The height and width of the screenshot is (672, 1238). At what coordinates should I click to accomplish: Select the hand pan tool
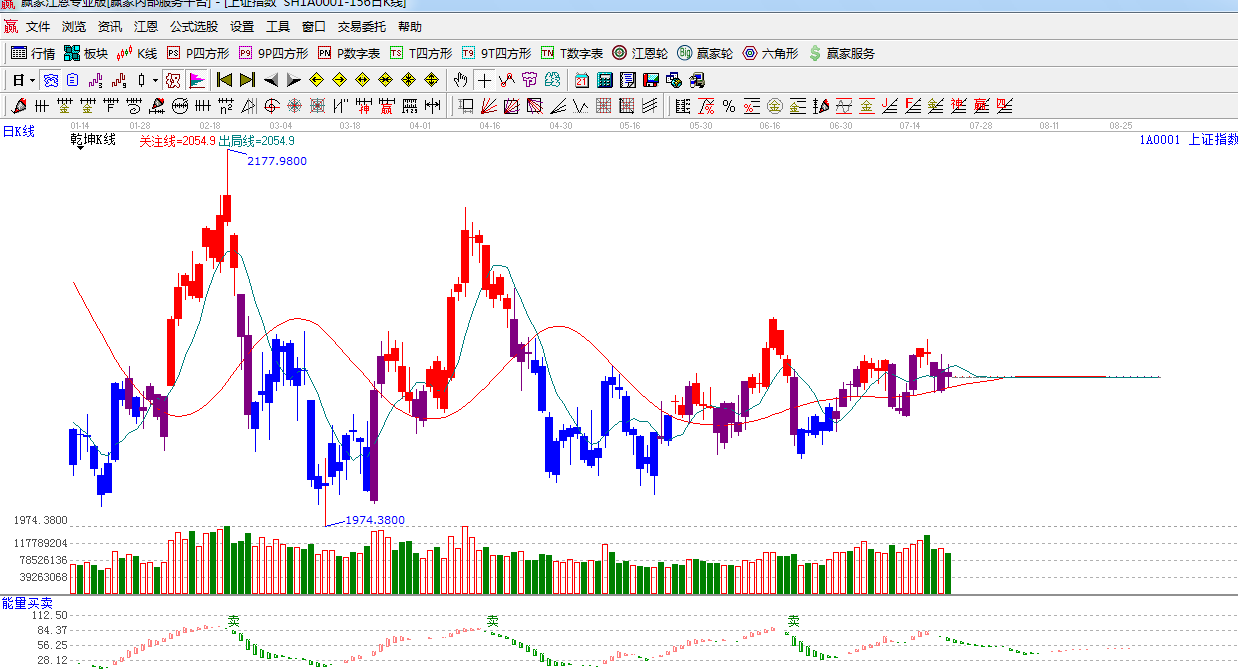pyautogui.click(x=460, y=80)
